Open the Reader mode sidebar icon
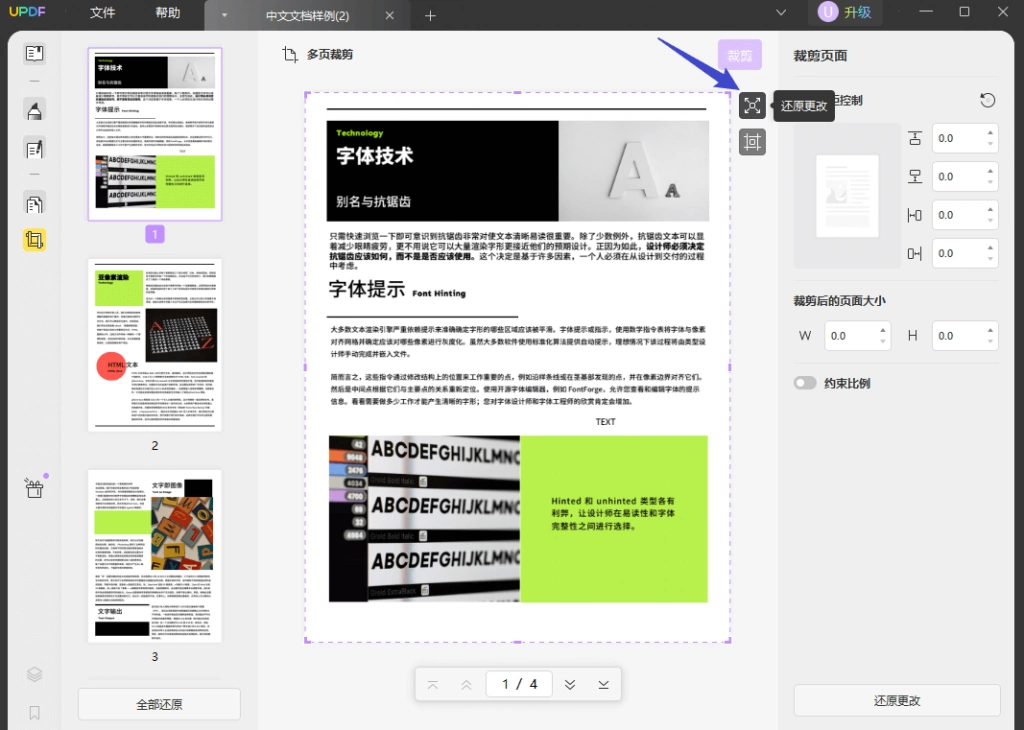The width and height of the screenshot is (1024, 730). [x=35, y=54]
